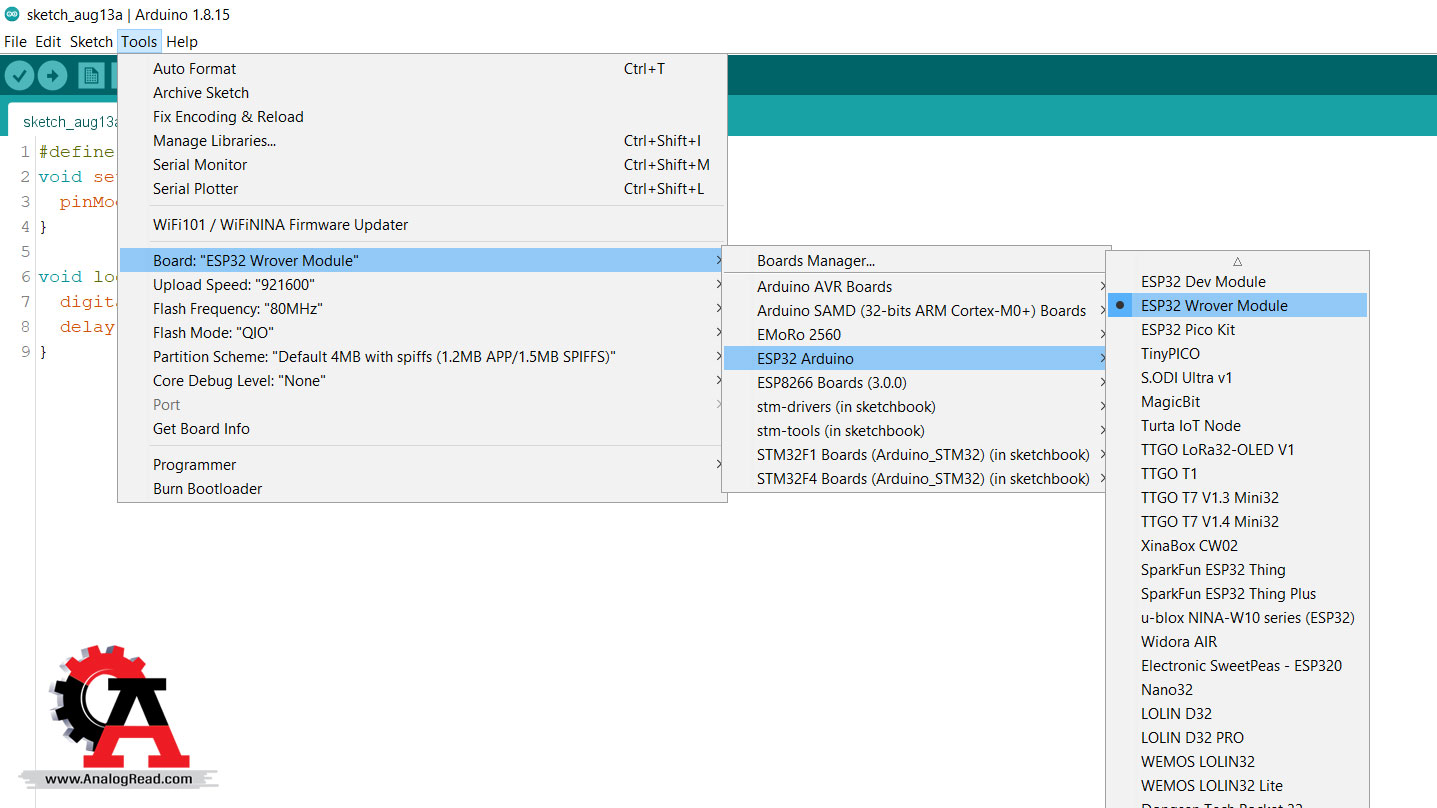Select Electronic SweetPeas - ESP320

(1237, 666)
